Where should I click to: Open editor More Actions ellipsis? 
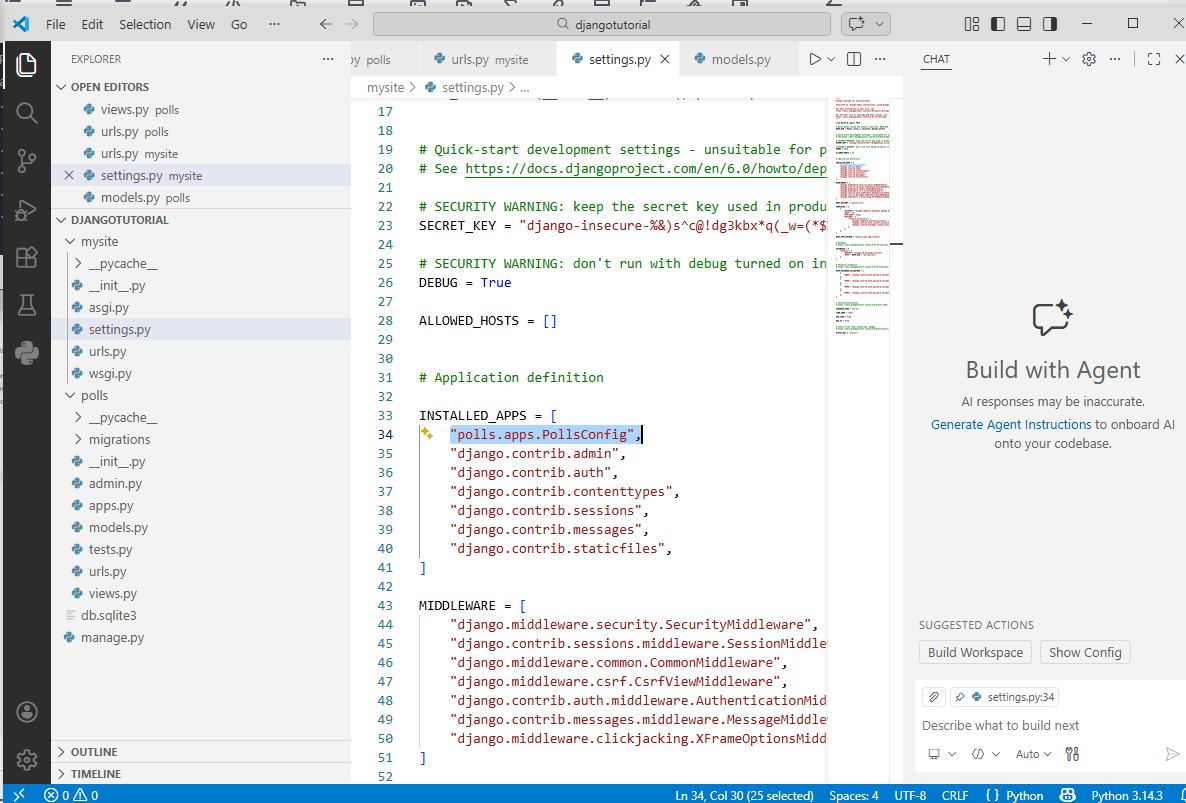(880, 59)
